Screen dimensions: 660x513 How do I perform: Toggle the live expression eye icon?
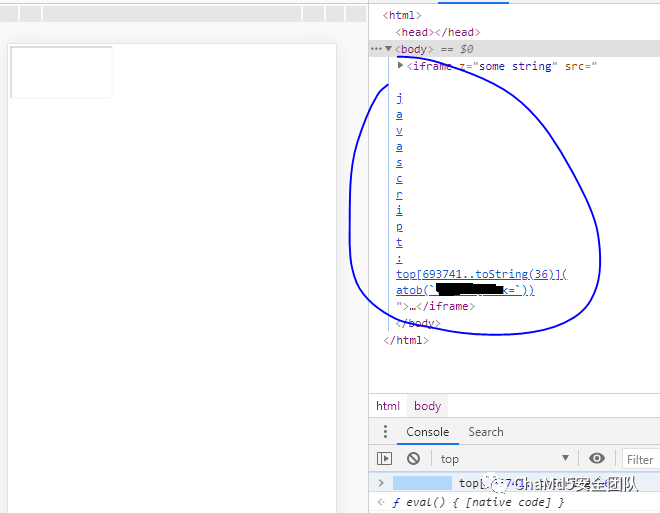596,458
